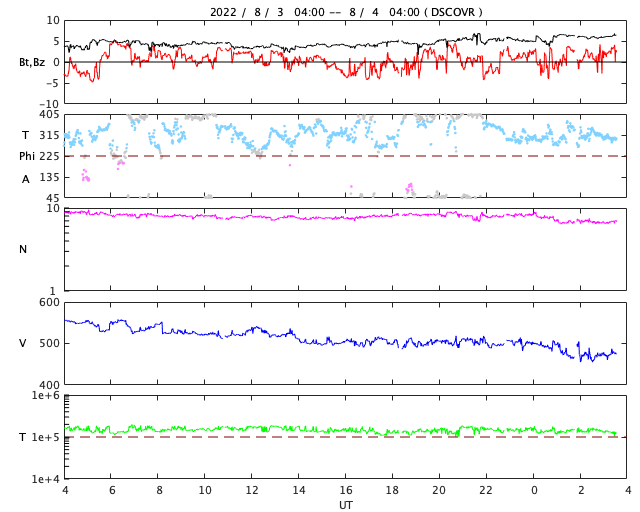Click the -5 tick on Bt,Bz panel
This screenshot has height=512, width=640.
point(53,83)
